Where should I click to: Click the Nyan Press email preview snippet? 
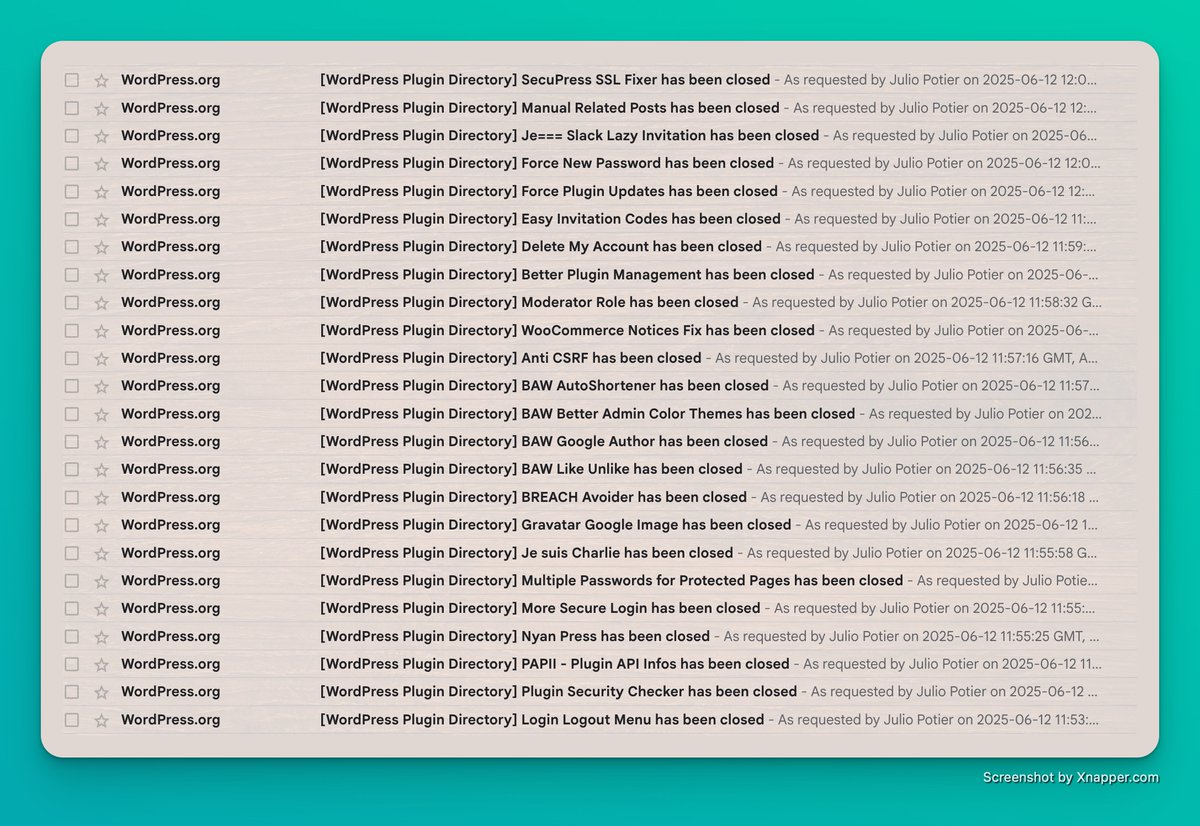912,636
